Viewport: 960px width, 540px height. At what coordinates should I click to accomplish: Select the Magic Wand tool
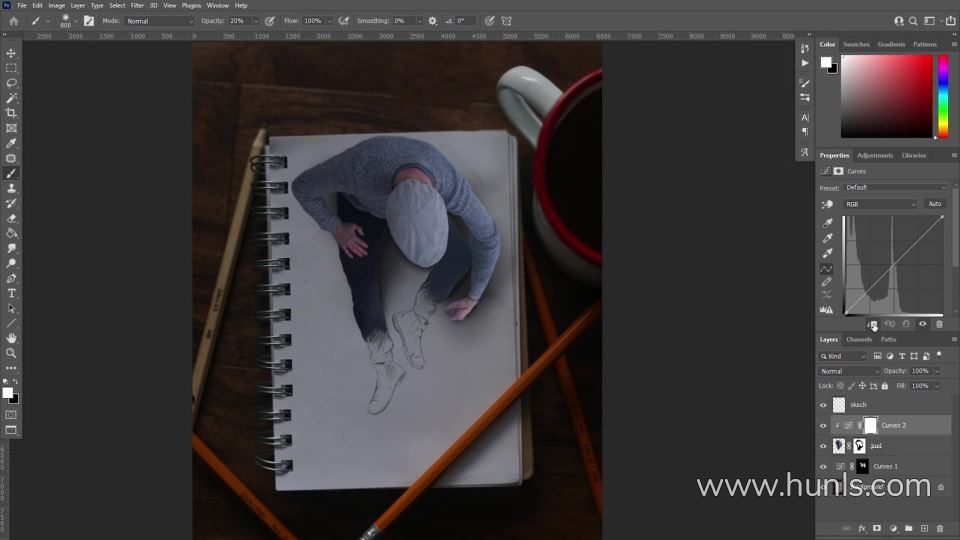click(11, 98)
